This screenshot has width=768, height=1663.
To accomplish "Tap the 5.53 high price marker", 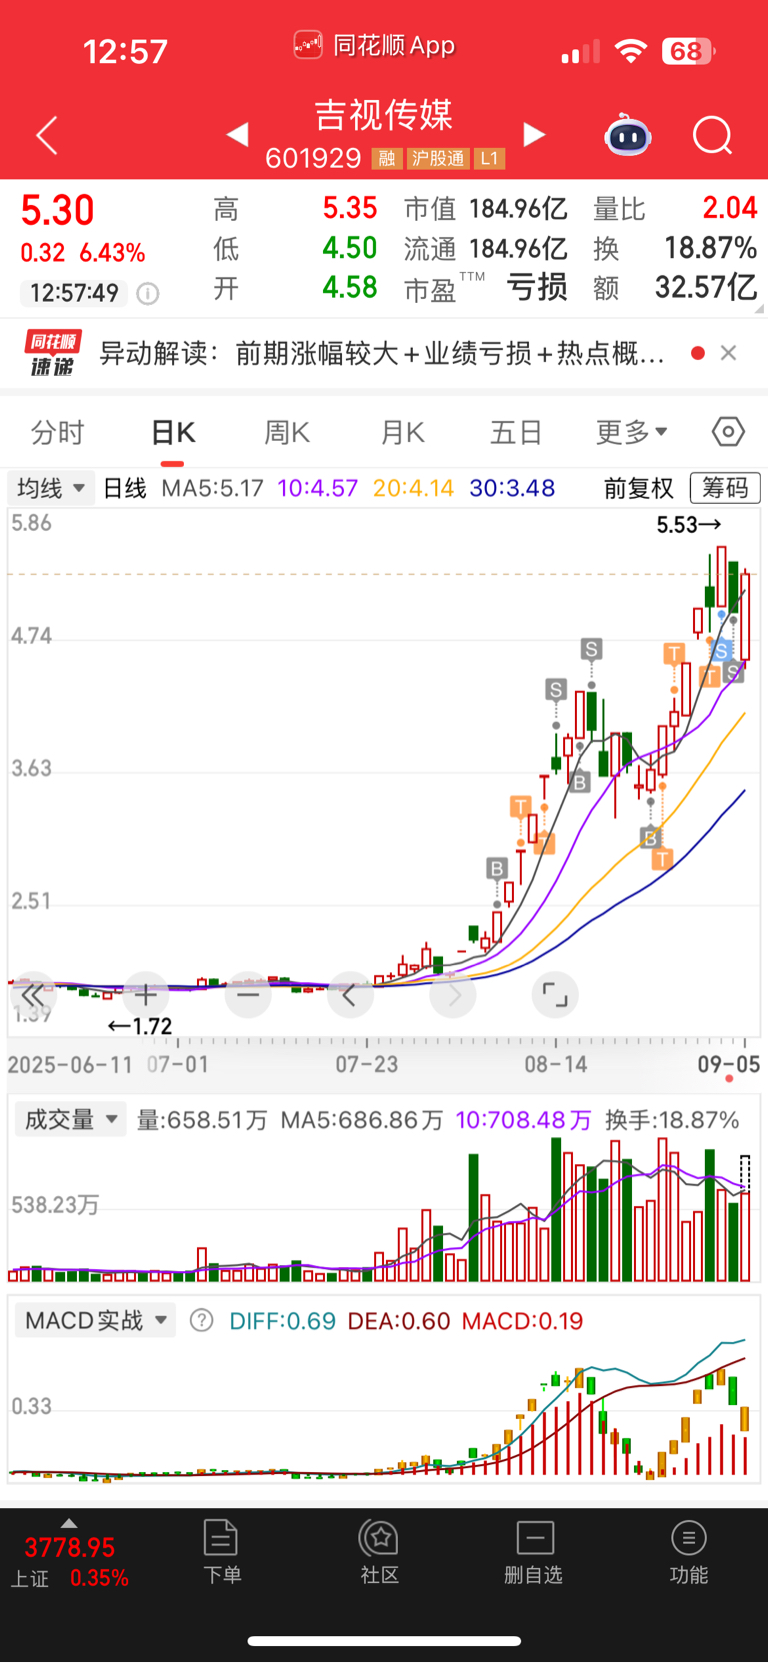I will [689, 524].
